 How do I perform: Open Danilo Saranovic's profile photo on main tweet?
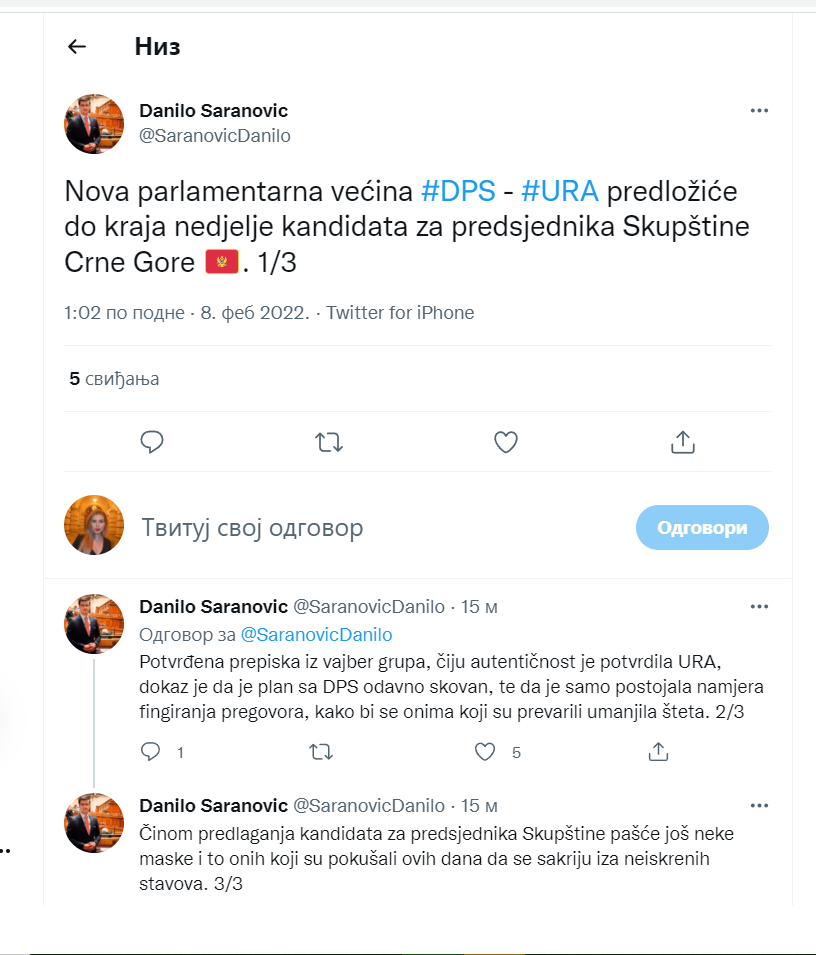pyautogui.click(x=94, y=124)
